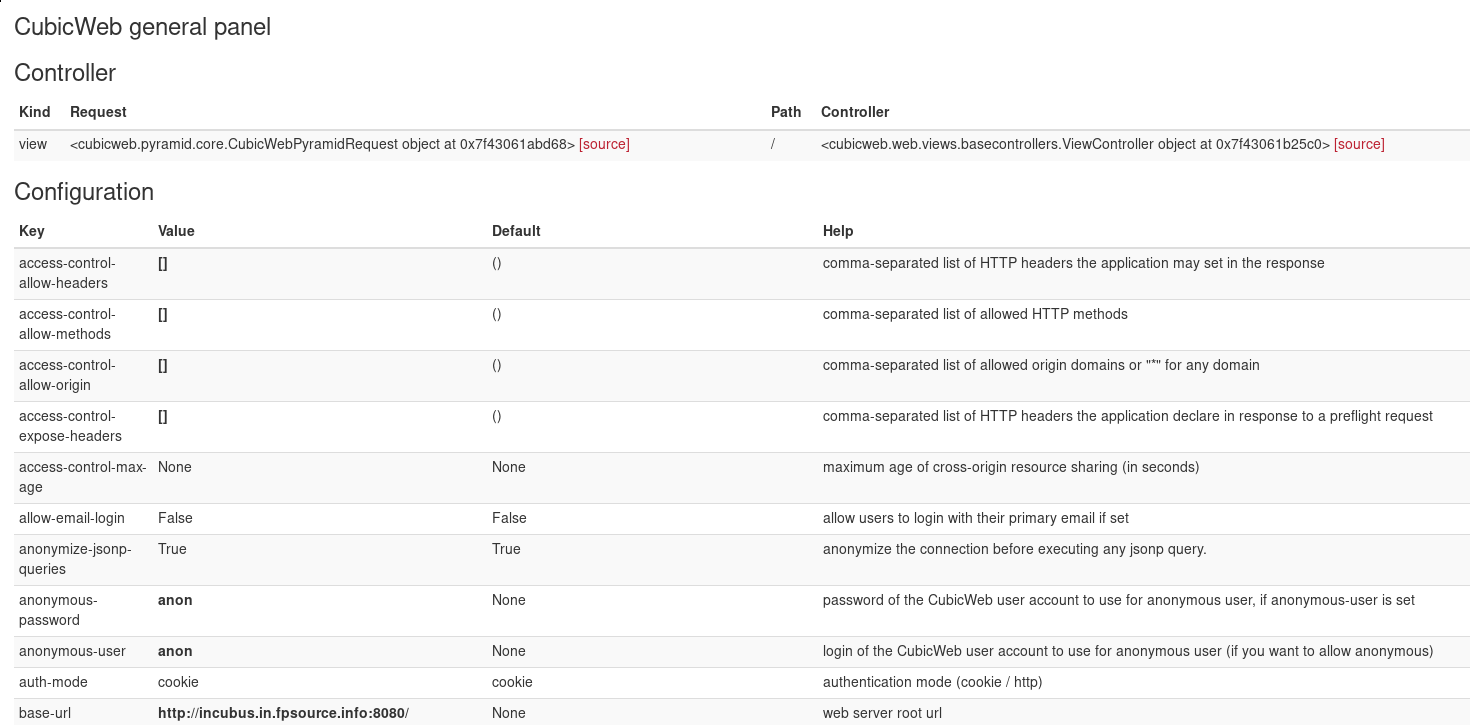Click the 'Key' column header
The height and width of the screenshot is (725, 1470).
32,231
